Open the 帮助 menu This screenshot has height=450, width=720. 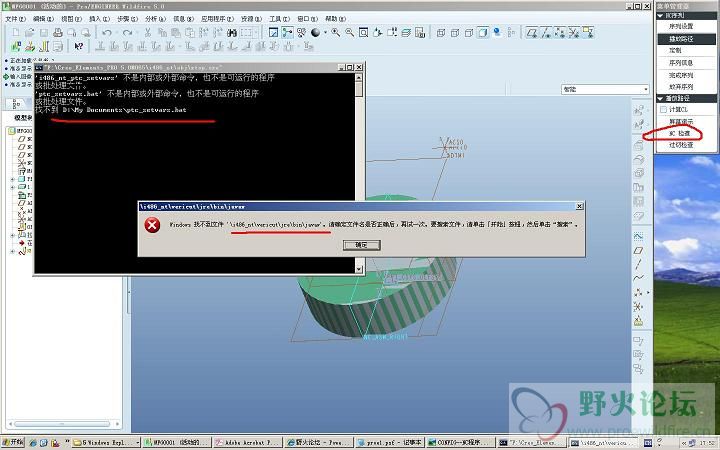click(335, 19)
